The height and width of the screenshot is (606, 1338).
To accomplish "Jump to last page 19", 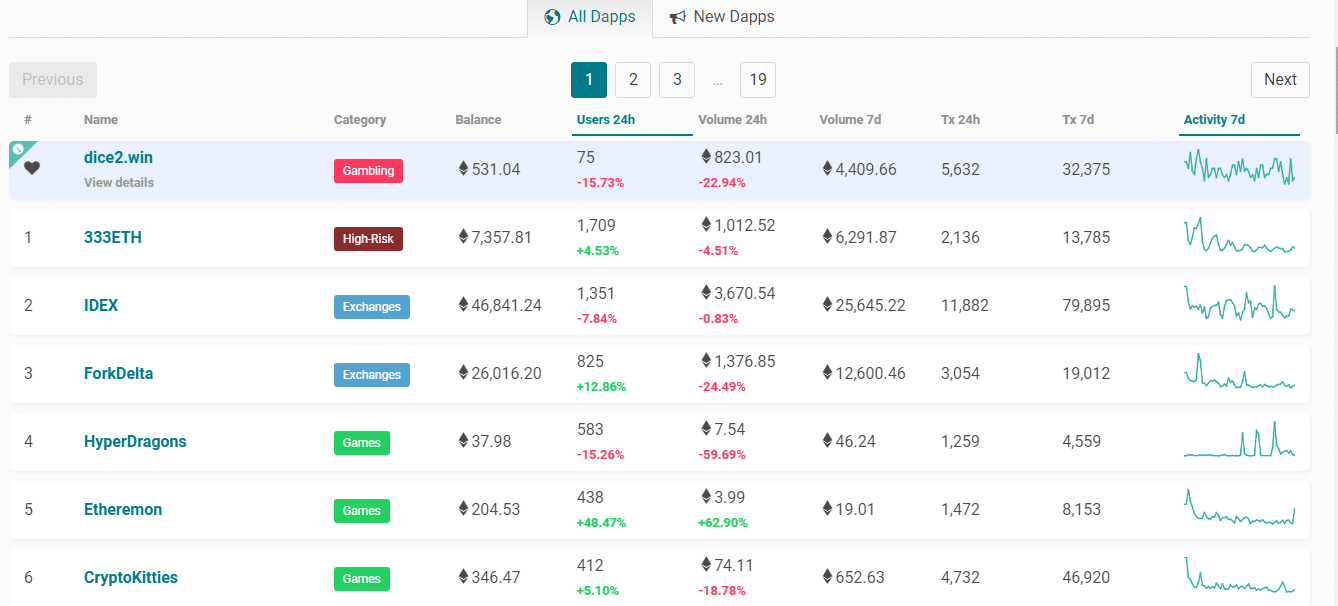I will point(758,80).
